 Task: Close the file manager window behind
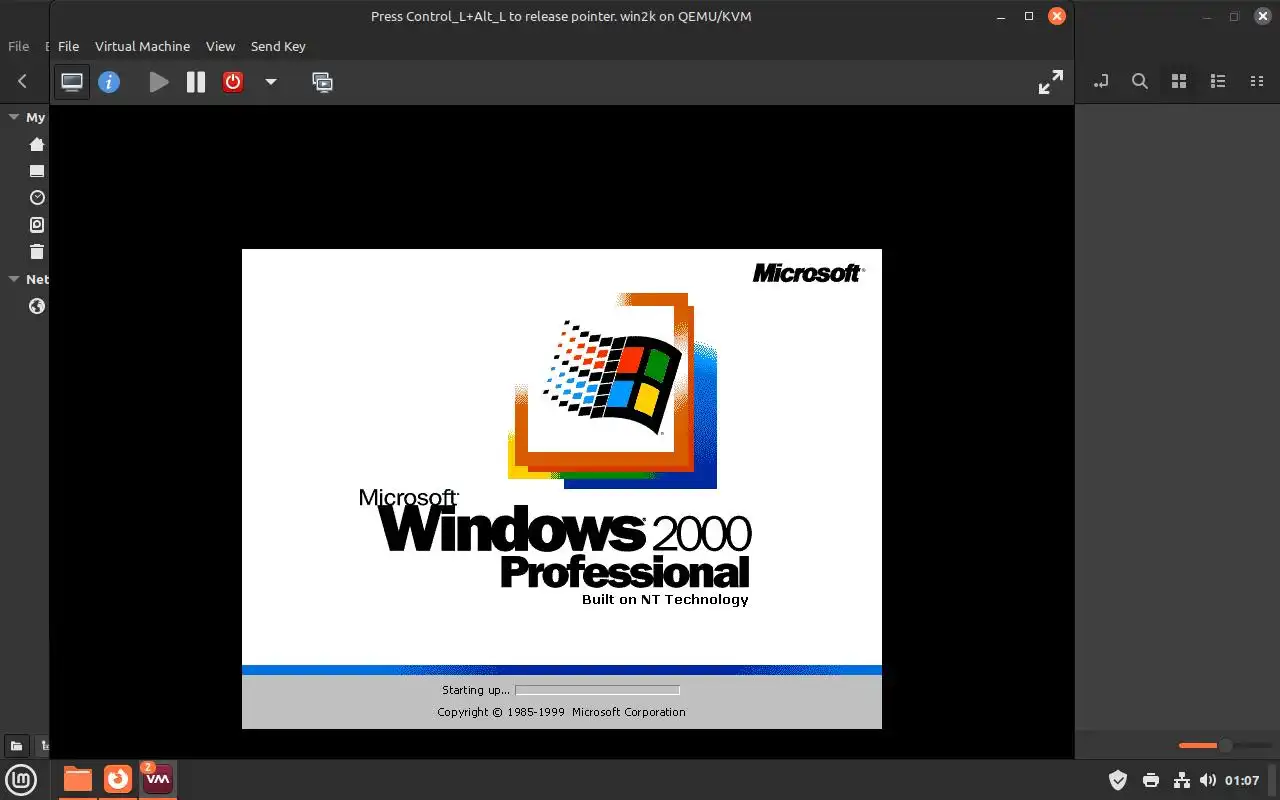pyautogui.click(x=1262, y=16)
